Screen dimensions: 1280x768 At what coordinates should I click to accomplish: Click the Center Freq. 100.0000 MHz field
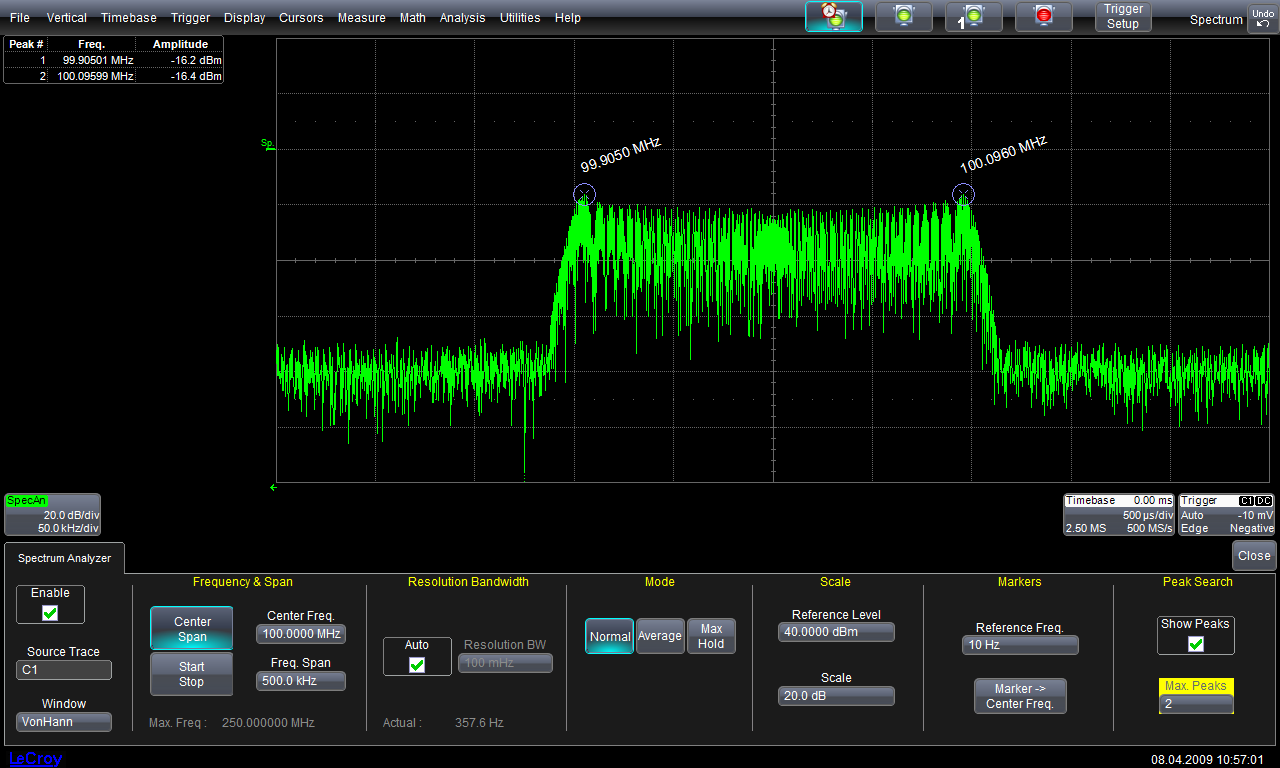(x=301, y=634)
